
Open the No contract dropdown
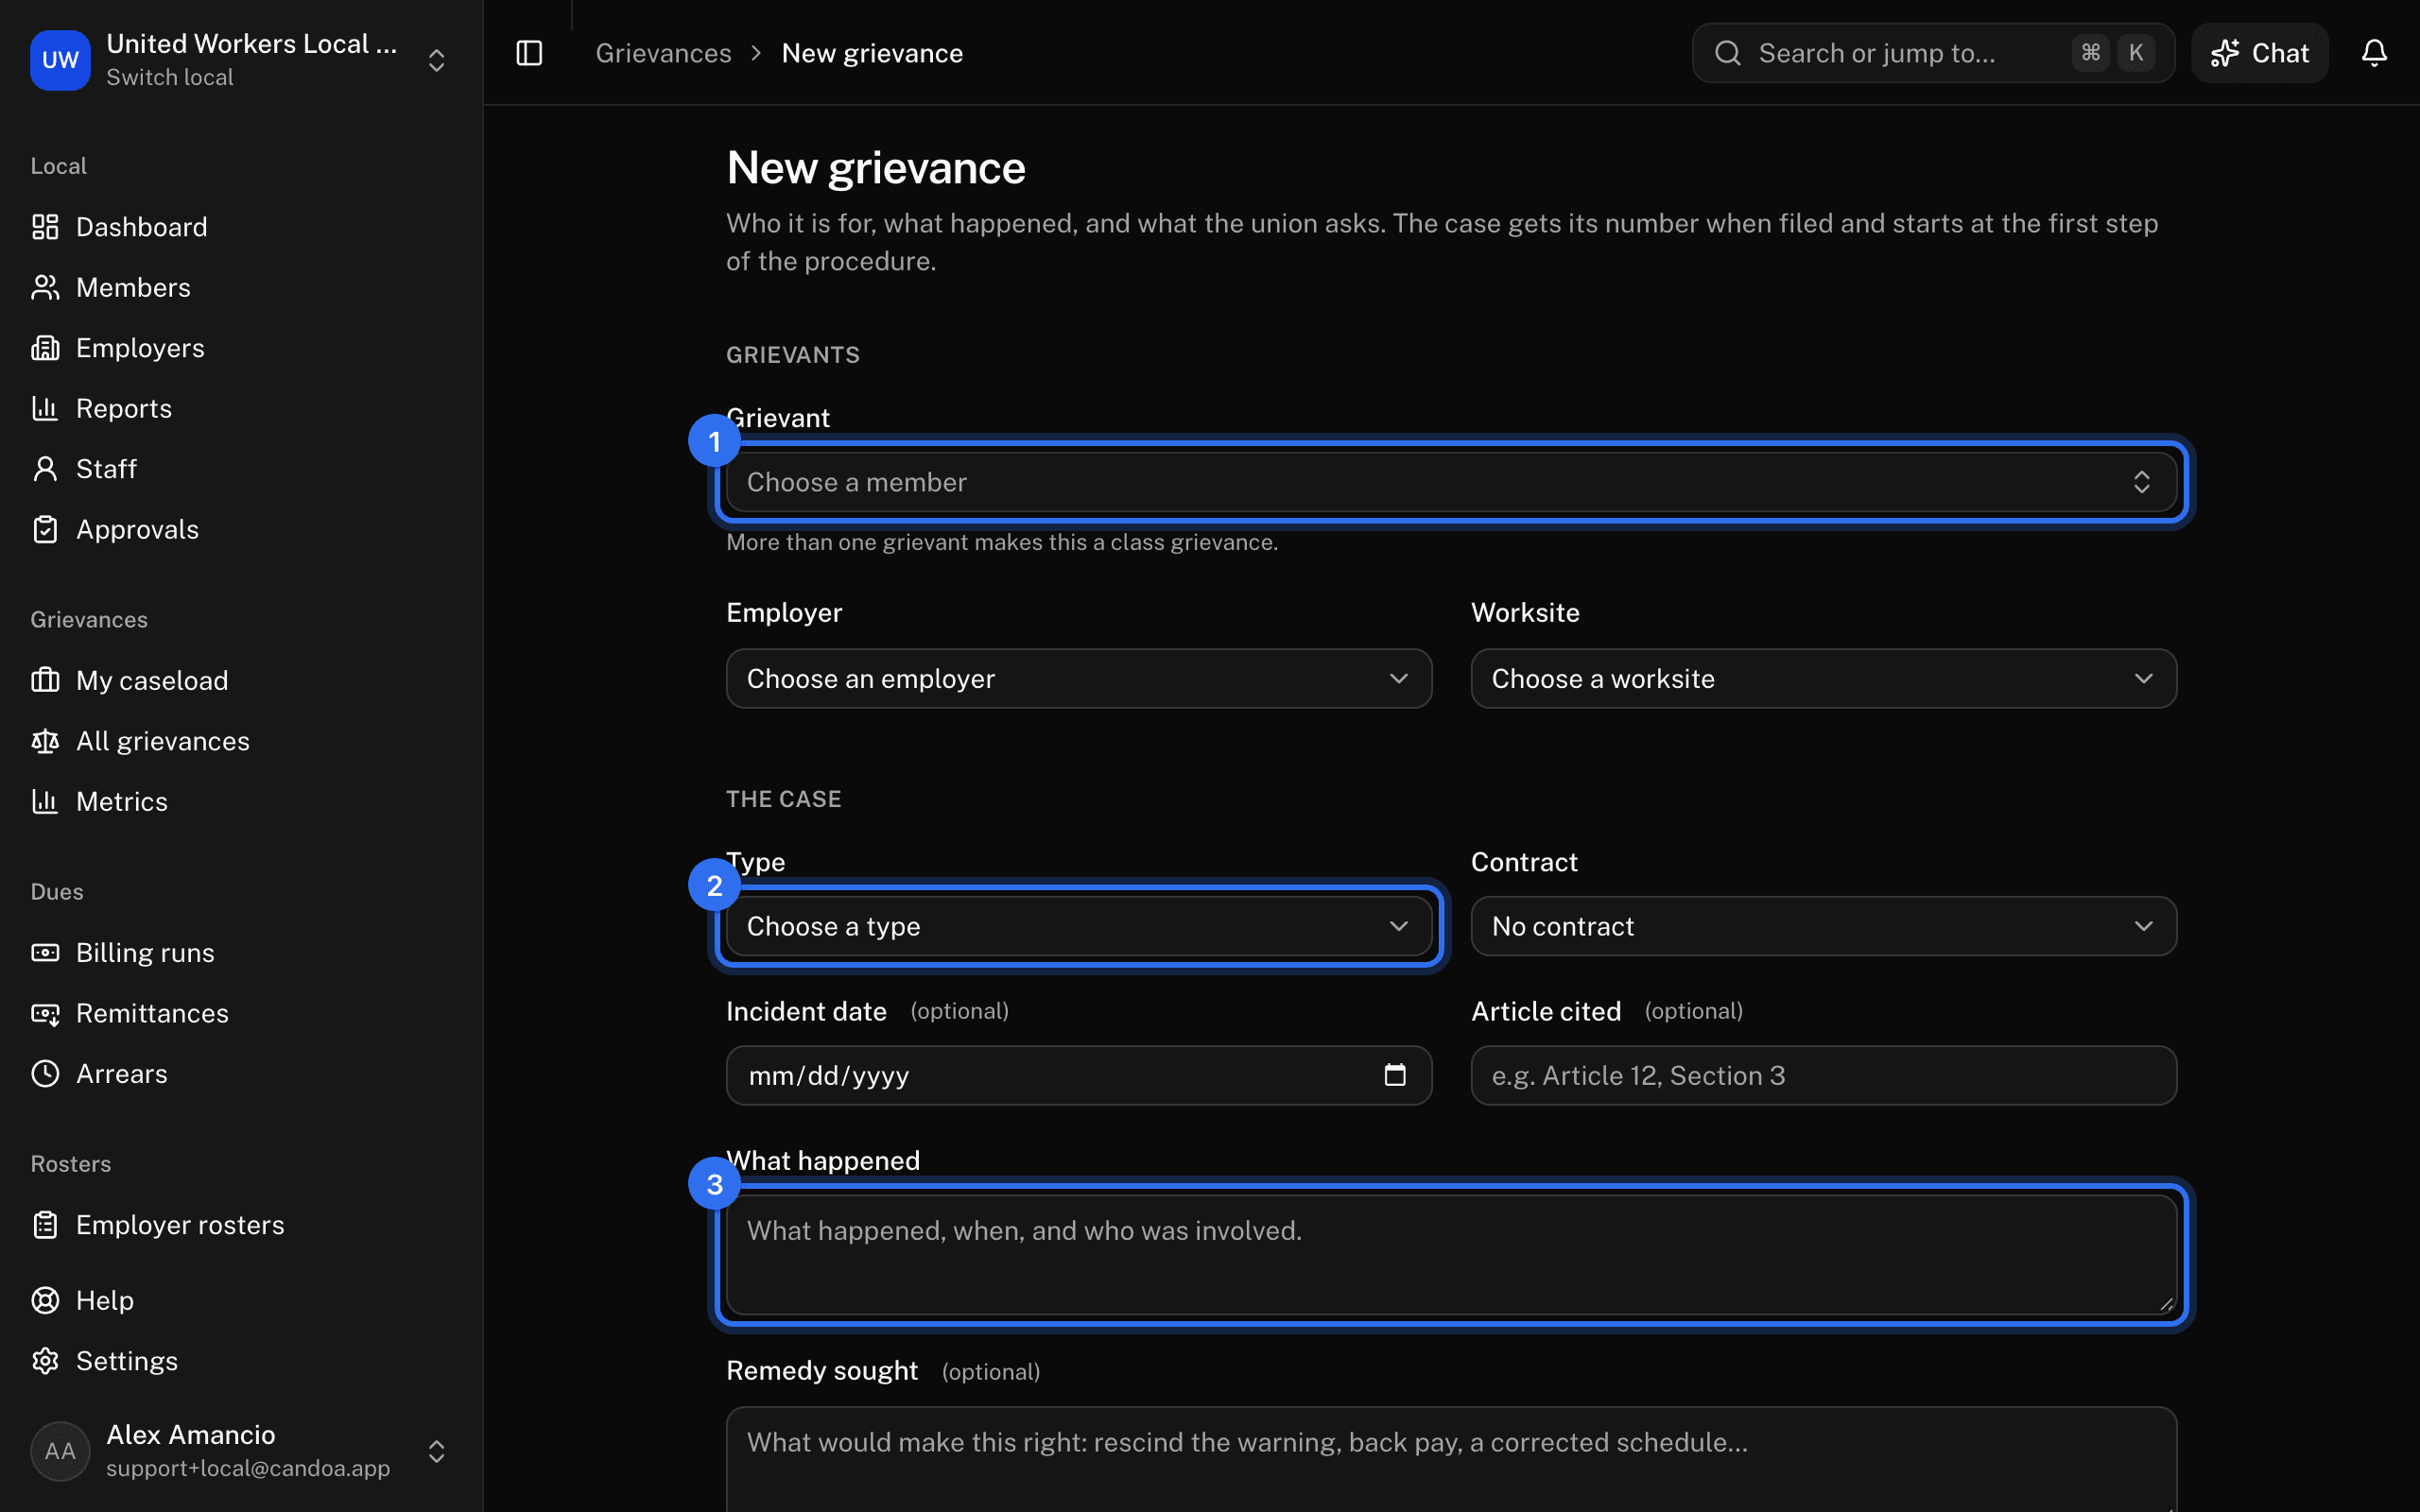tap(1823, 926)
